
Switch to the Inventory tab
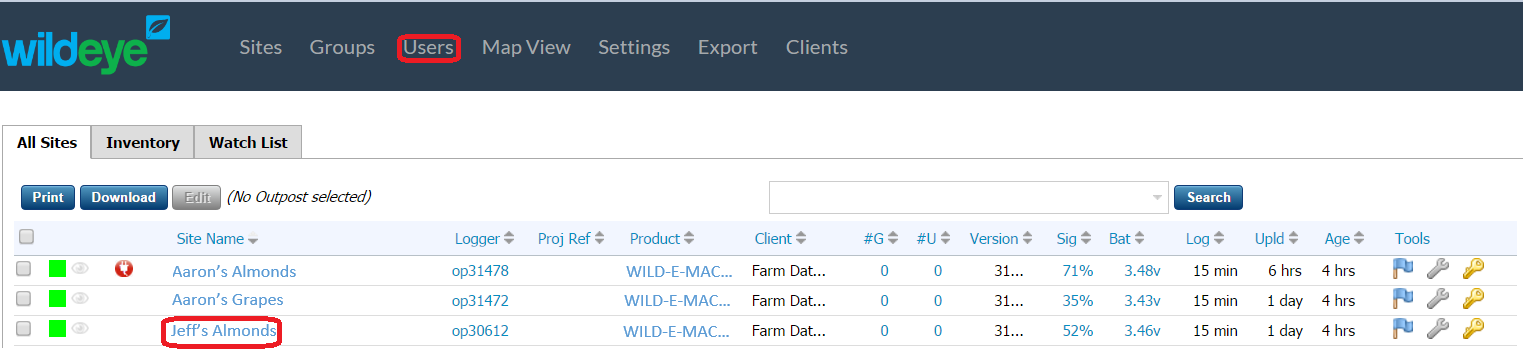coord(143,142)
